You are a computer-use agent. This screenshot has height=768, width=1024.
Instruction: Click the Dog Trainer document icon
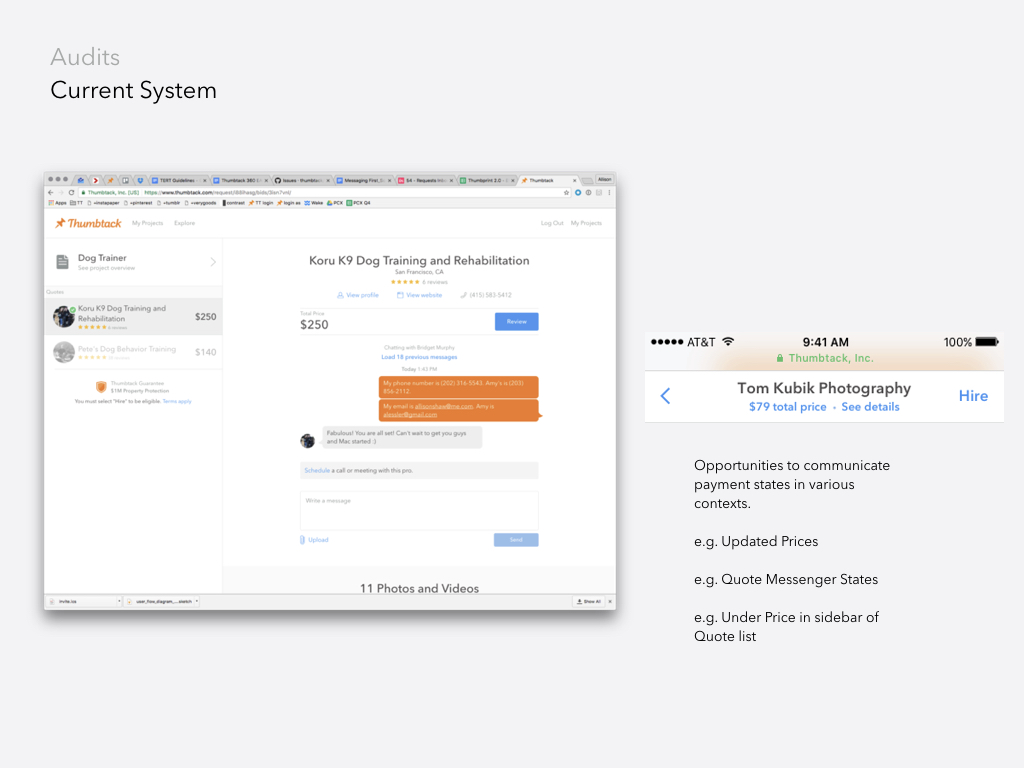(x=62, y=262)
